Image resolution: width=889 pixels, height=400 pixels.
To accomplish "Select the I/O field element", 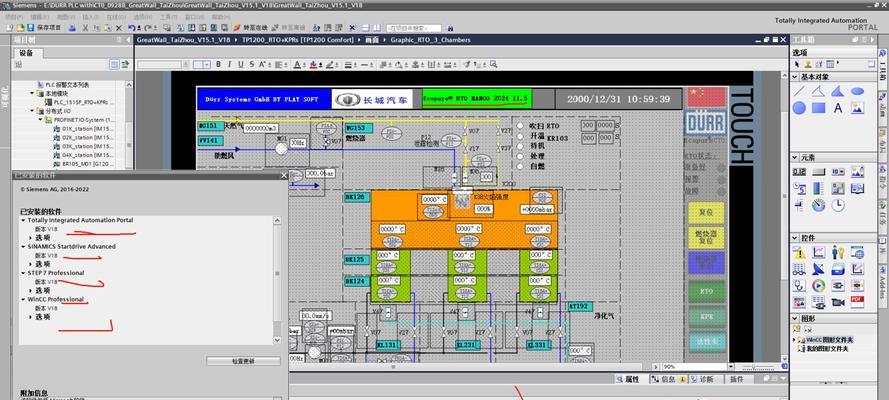I will coord(799,172).
